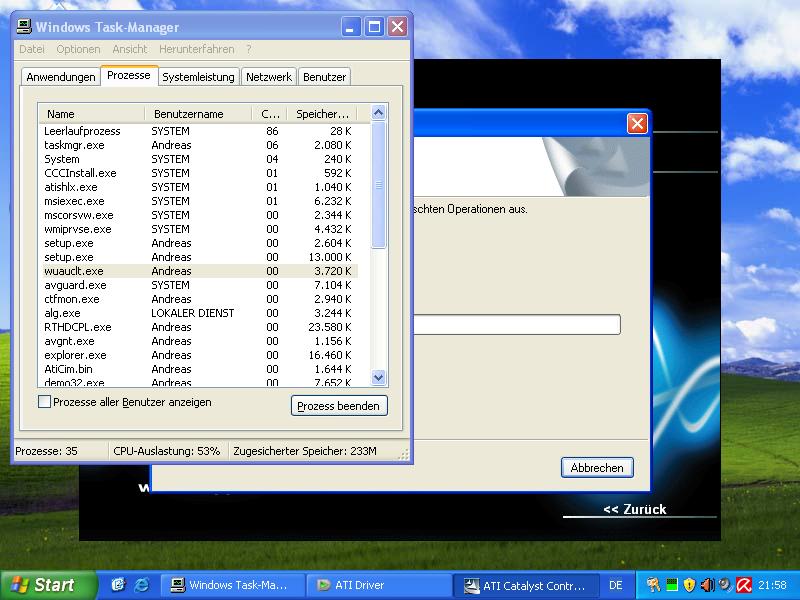The image size is (800, 600).
Task: Click the process list scroll-down arrow
Action: click(378, 378)
